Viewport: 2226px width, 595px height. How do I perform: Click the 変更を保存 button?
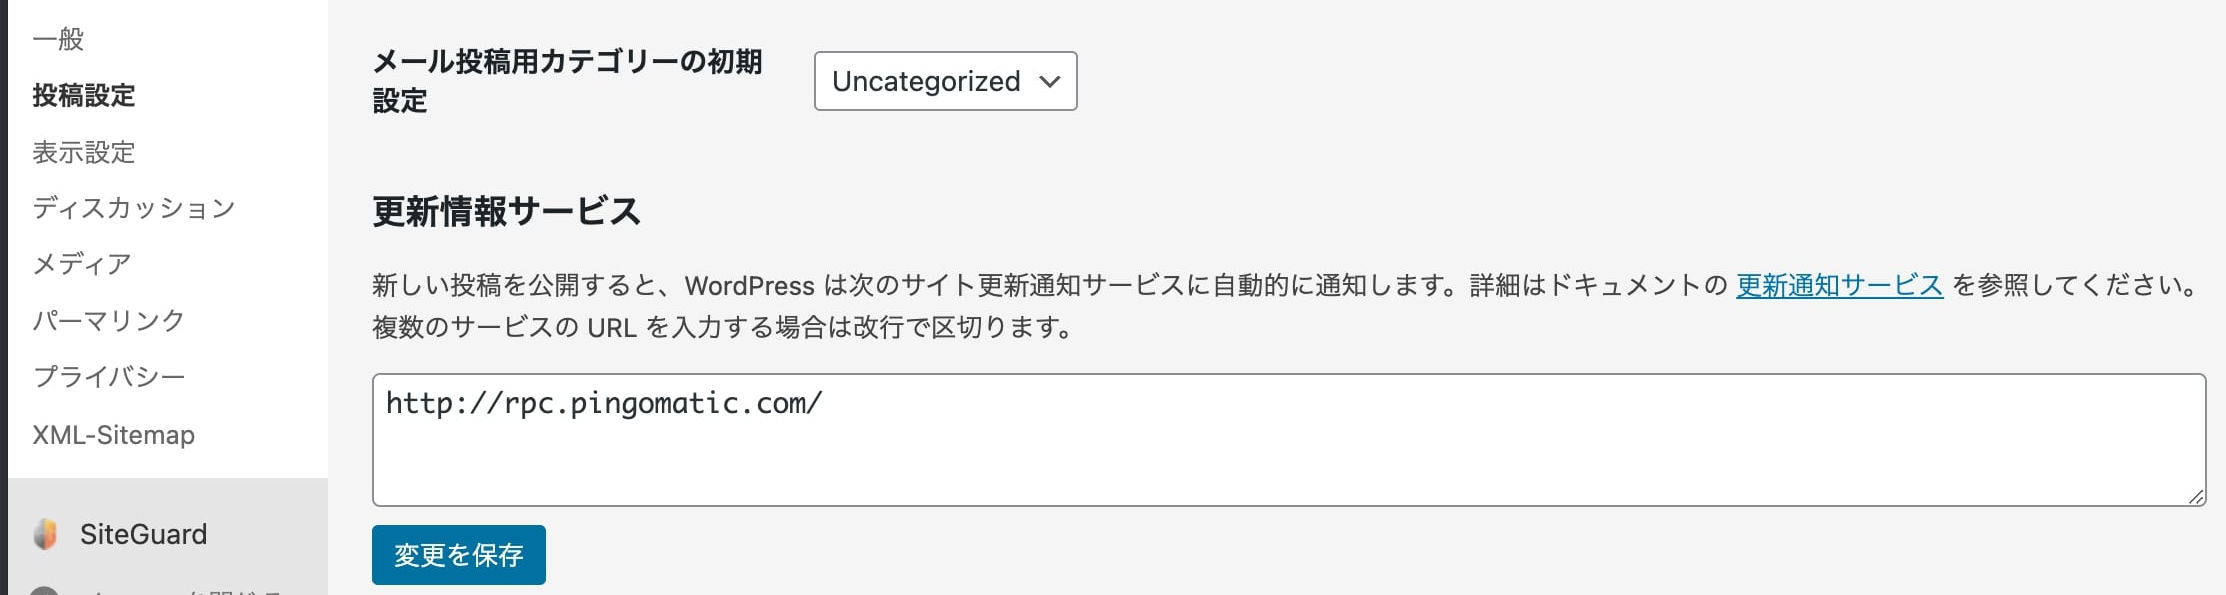click(x=458, y=555)
